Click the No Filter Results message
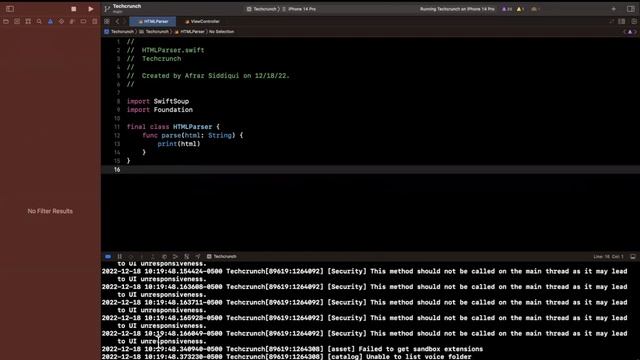 (x=50, y=211)
